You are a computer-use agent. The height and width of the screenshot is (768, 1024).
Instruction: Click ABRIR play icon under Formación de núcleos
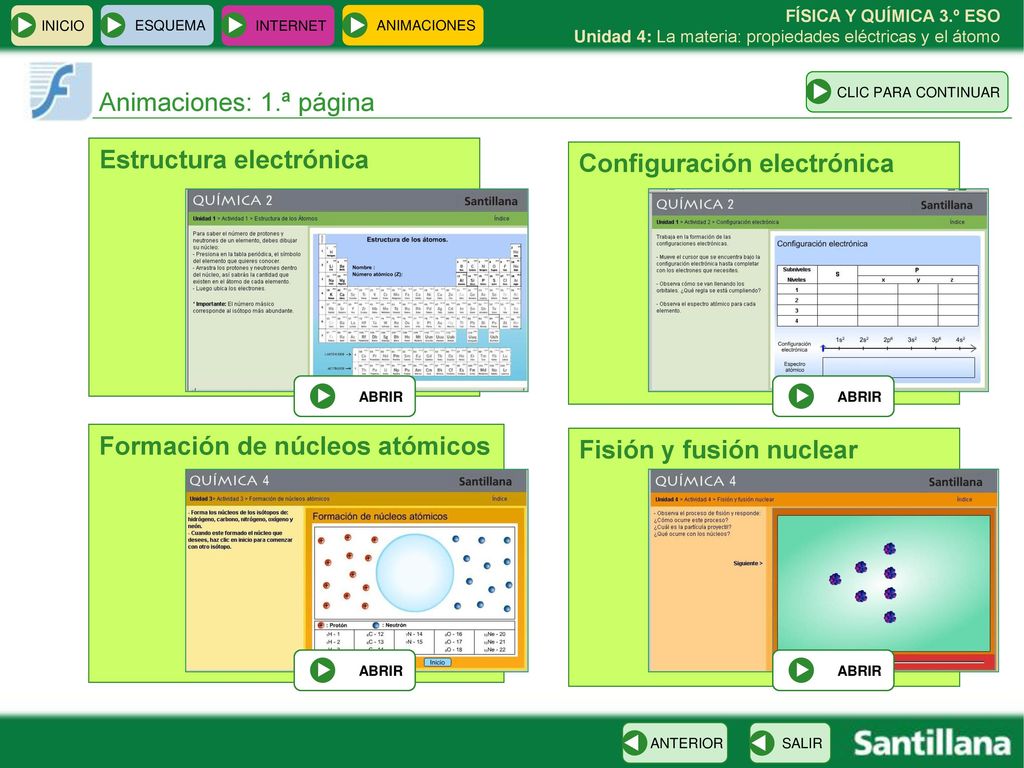(323, 670)
